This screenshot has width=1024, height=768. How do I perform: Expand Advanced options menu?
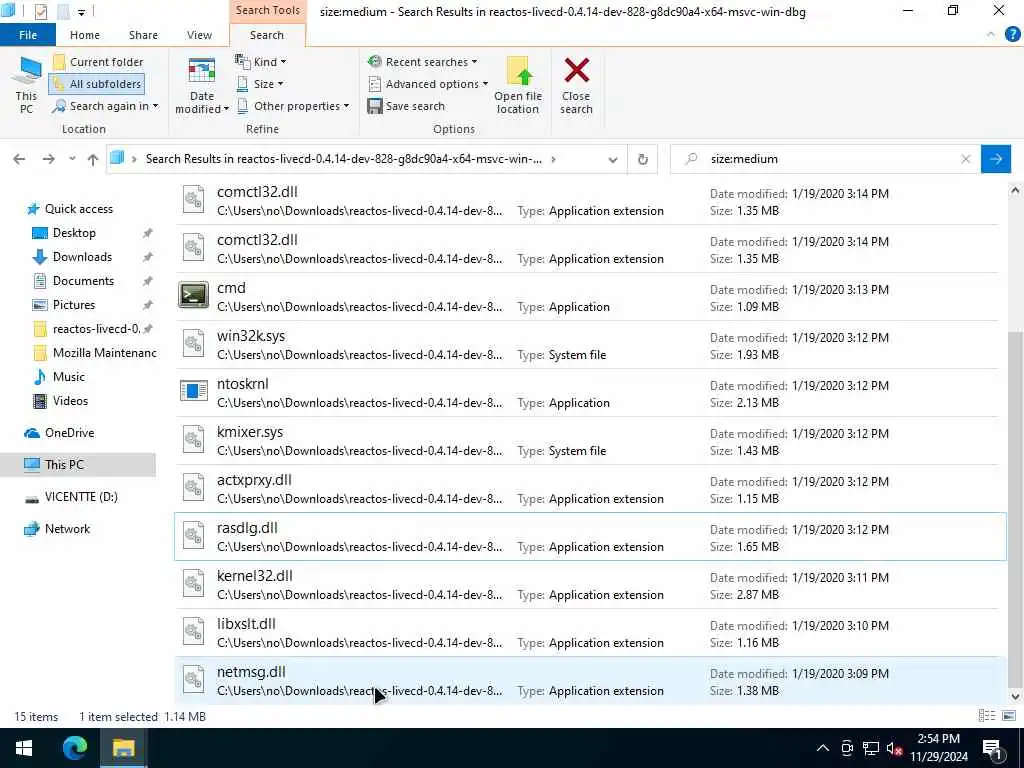click(428, 84)
